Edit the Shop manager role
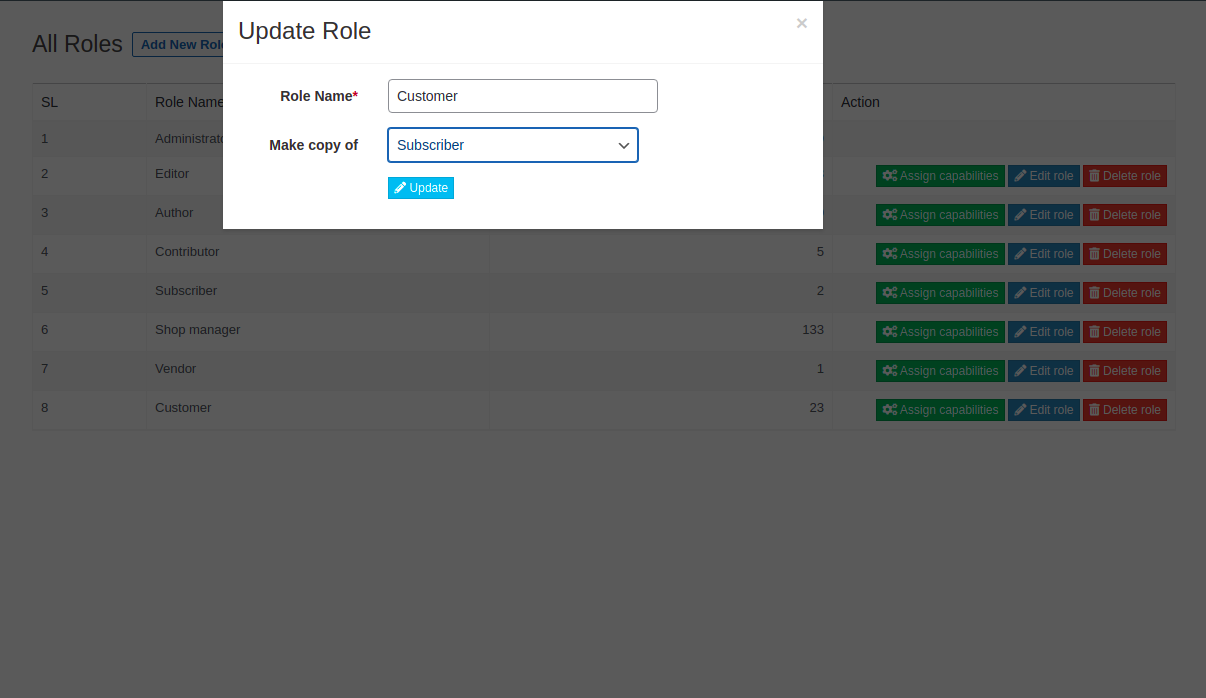 [1044, 332]
